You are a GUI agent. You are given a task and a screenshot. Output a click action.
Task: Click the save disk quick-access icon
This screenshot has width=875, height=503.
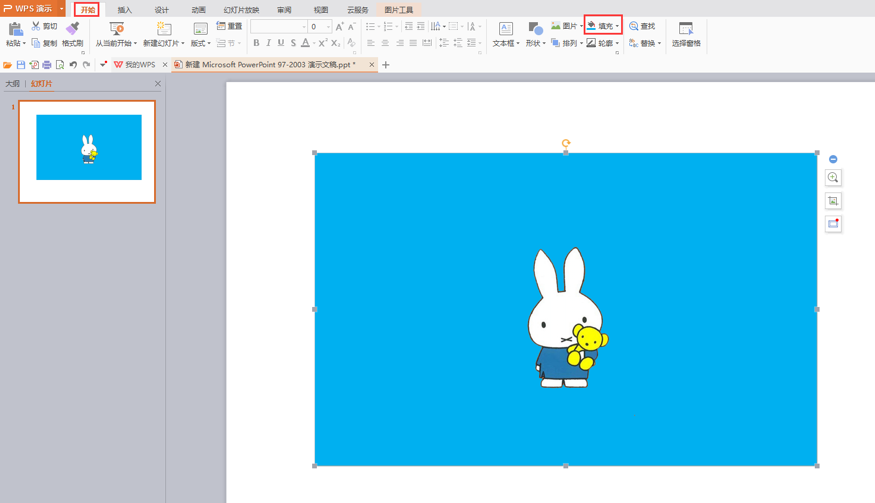[x=21, y=65]
